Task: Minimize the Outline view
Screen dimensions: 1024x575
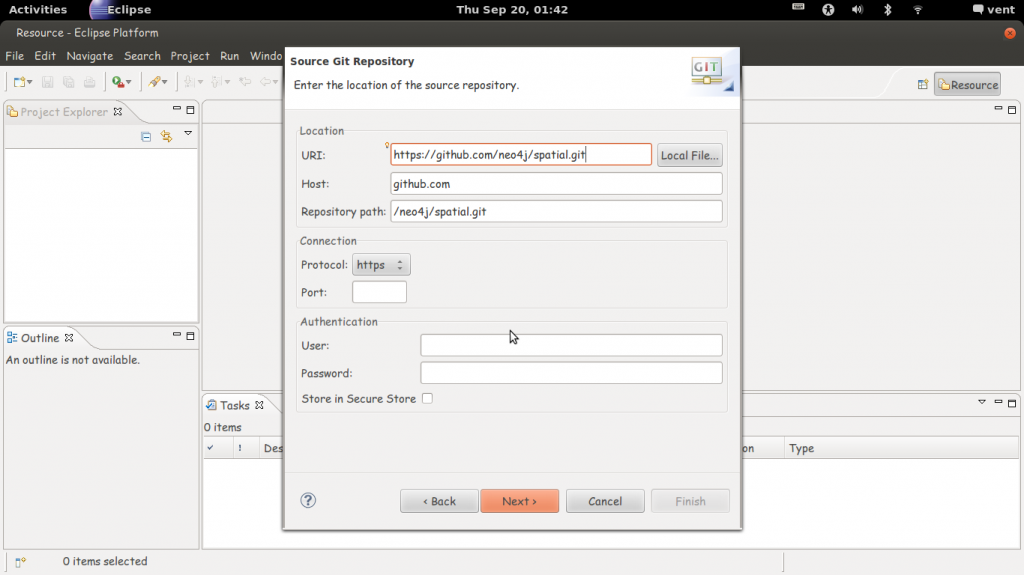Action: [176, 334]
